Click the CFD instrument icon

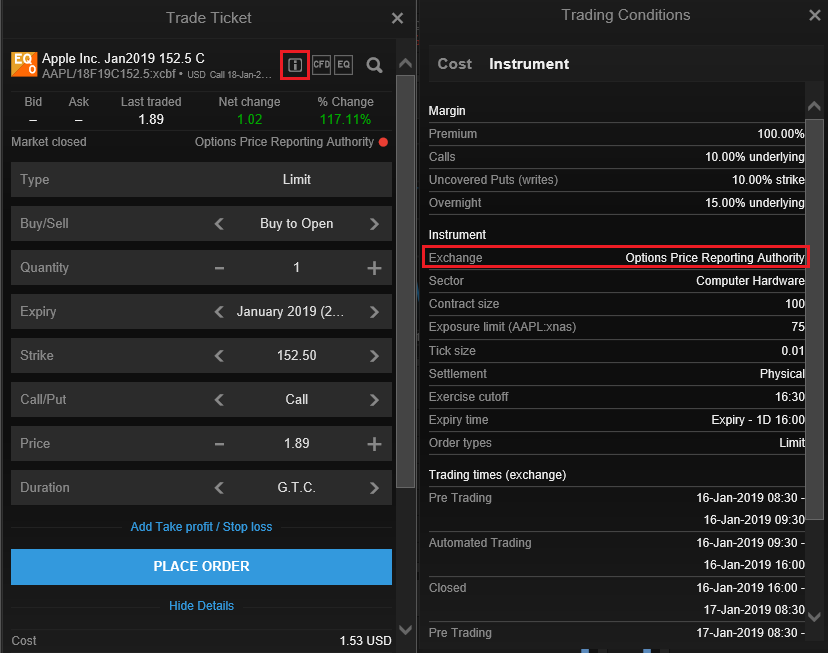click(321, 65)
